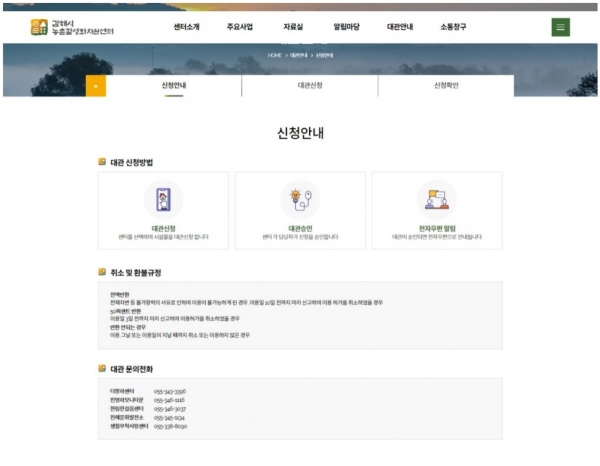
Task: Open the green hamburger menu
Action: click(561, 27)
